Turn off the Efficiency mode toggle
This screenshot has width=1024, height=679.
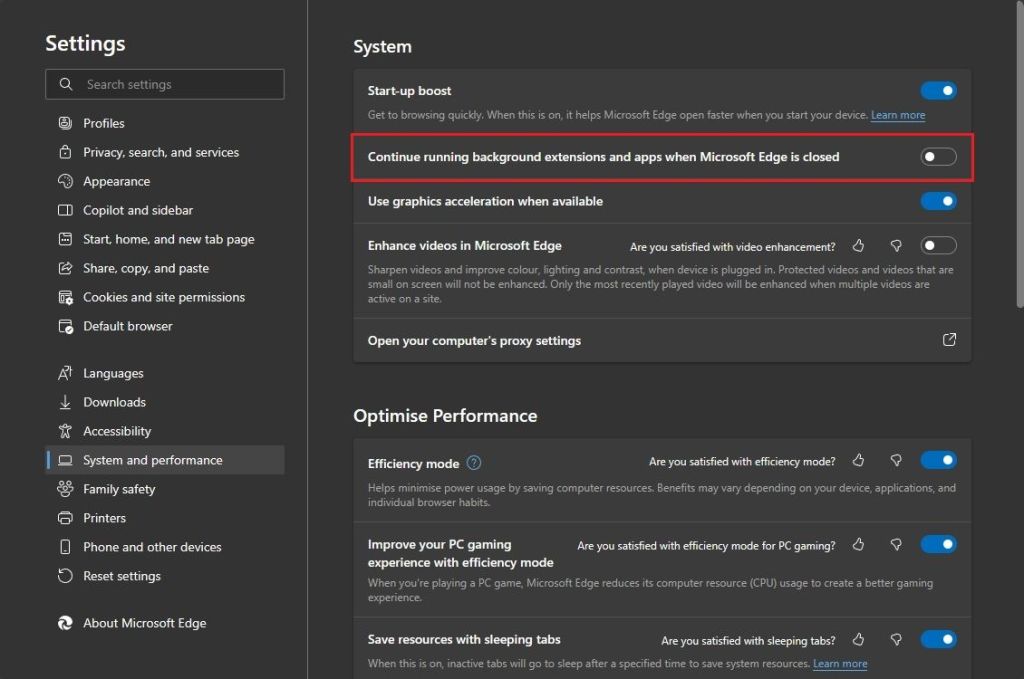938,461
